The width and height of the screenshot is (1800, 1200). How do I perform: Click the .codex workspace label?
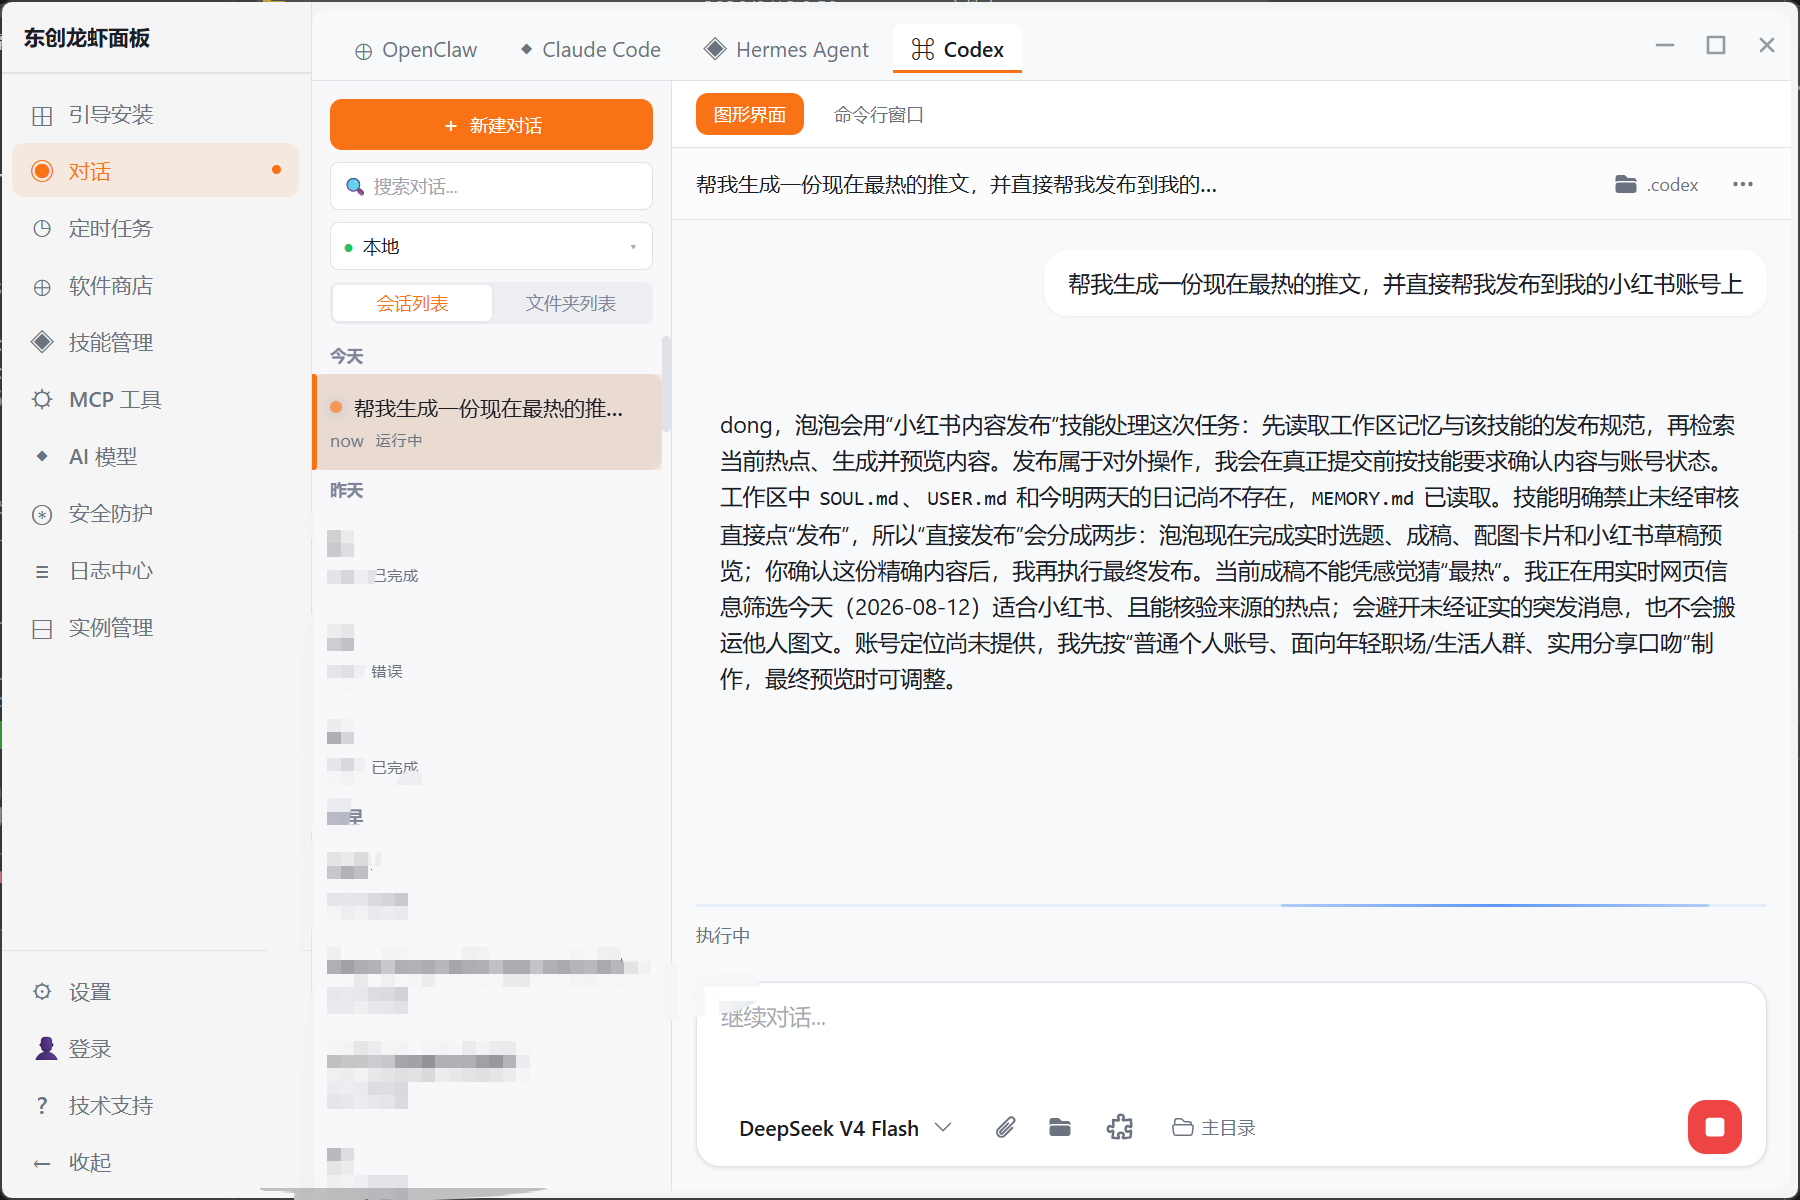coord(1672,185)
